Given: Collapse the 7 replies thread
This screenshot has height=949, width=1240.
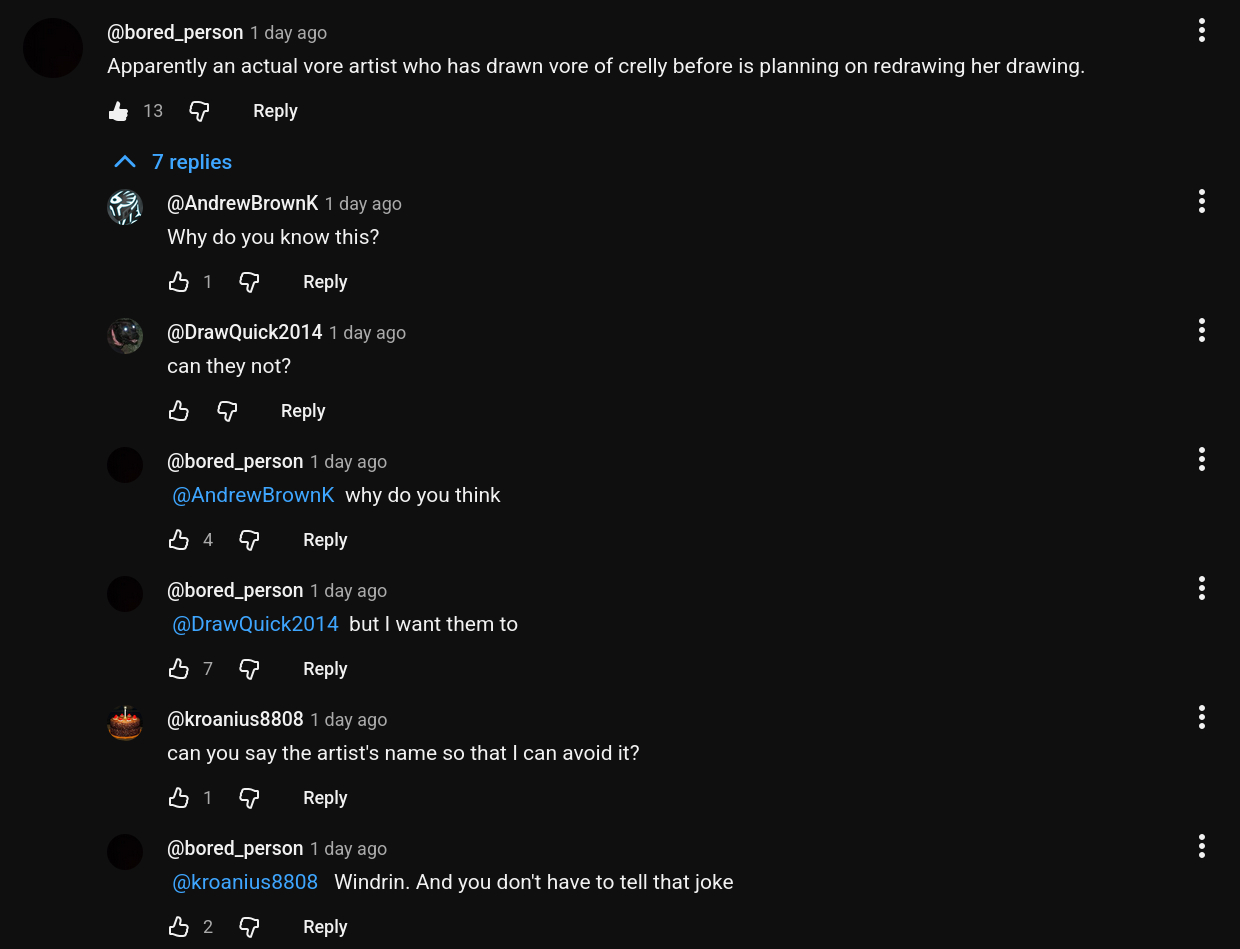Looking at the screenshot, I should [172, 162].
